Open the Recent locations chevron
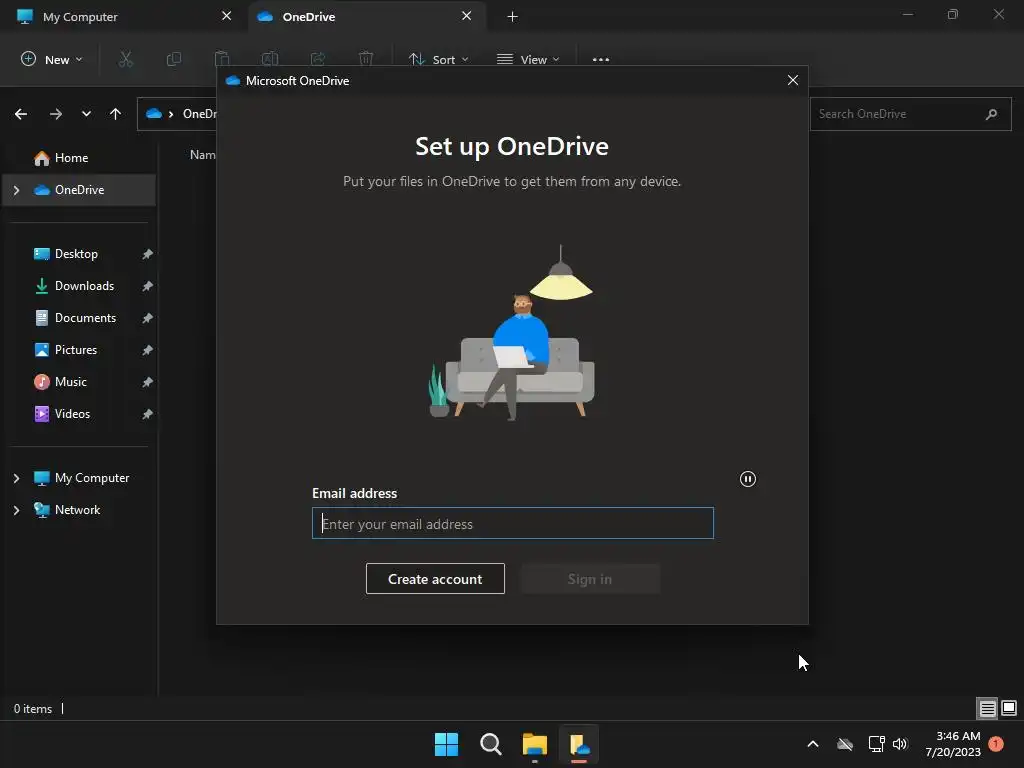The image size is (1024, 768). (x=86, y=114)
